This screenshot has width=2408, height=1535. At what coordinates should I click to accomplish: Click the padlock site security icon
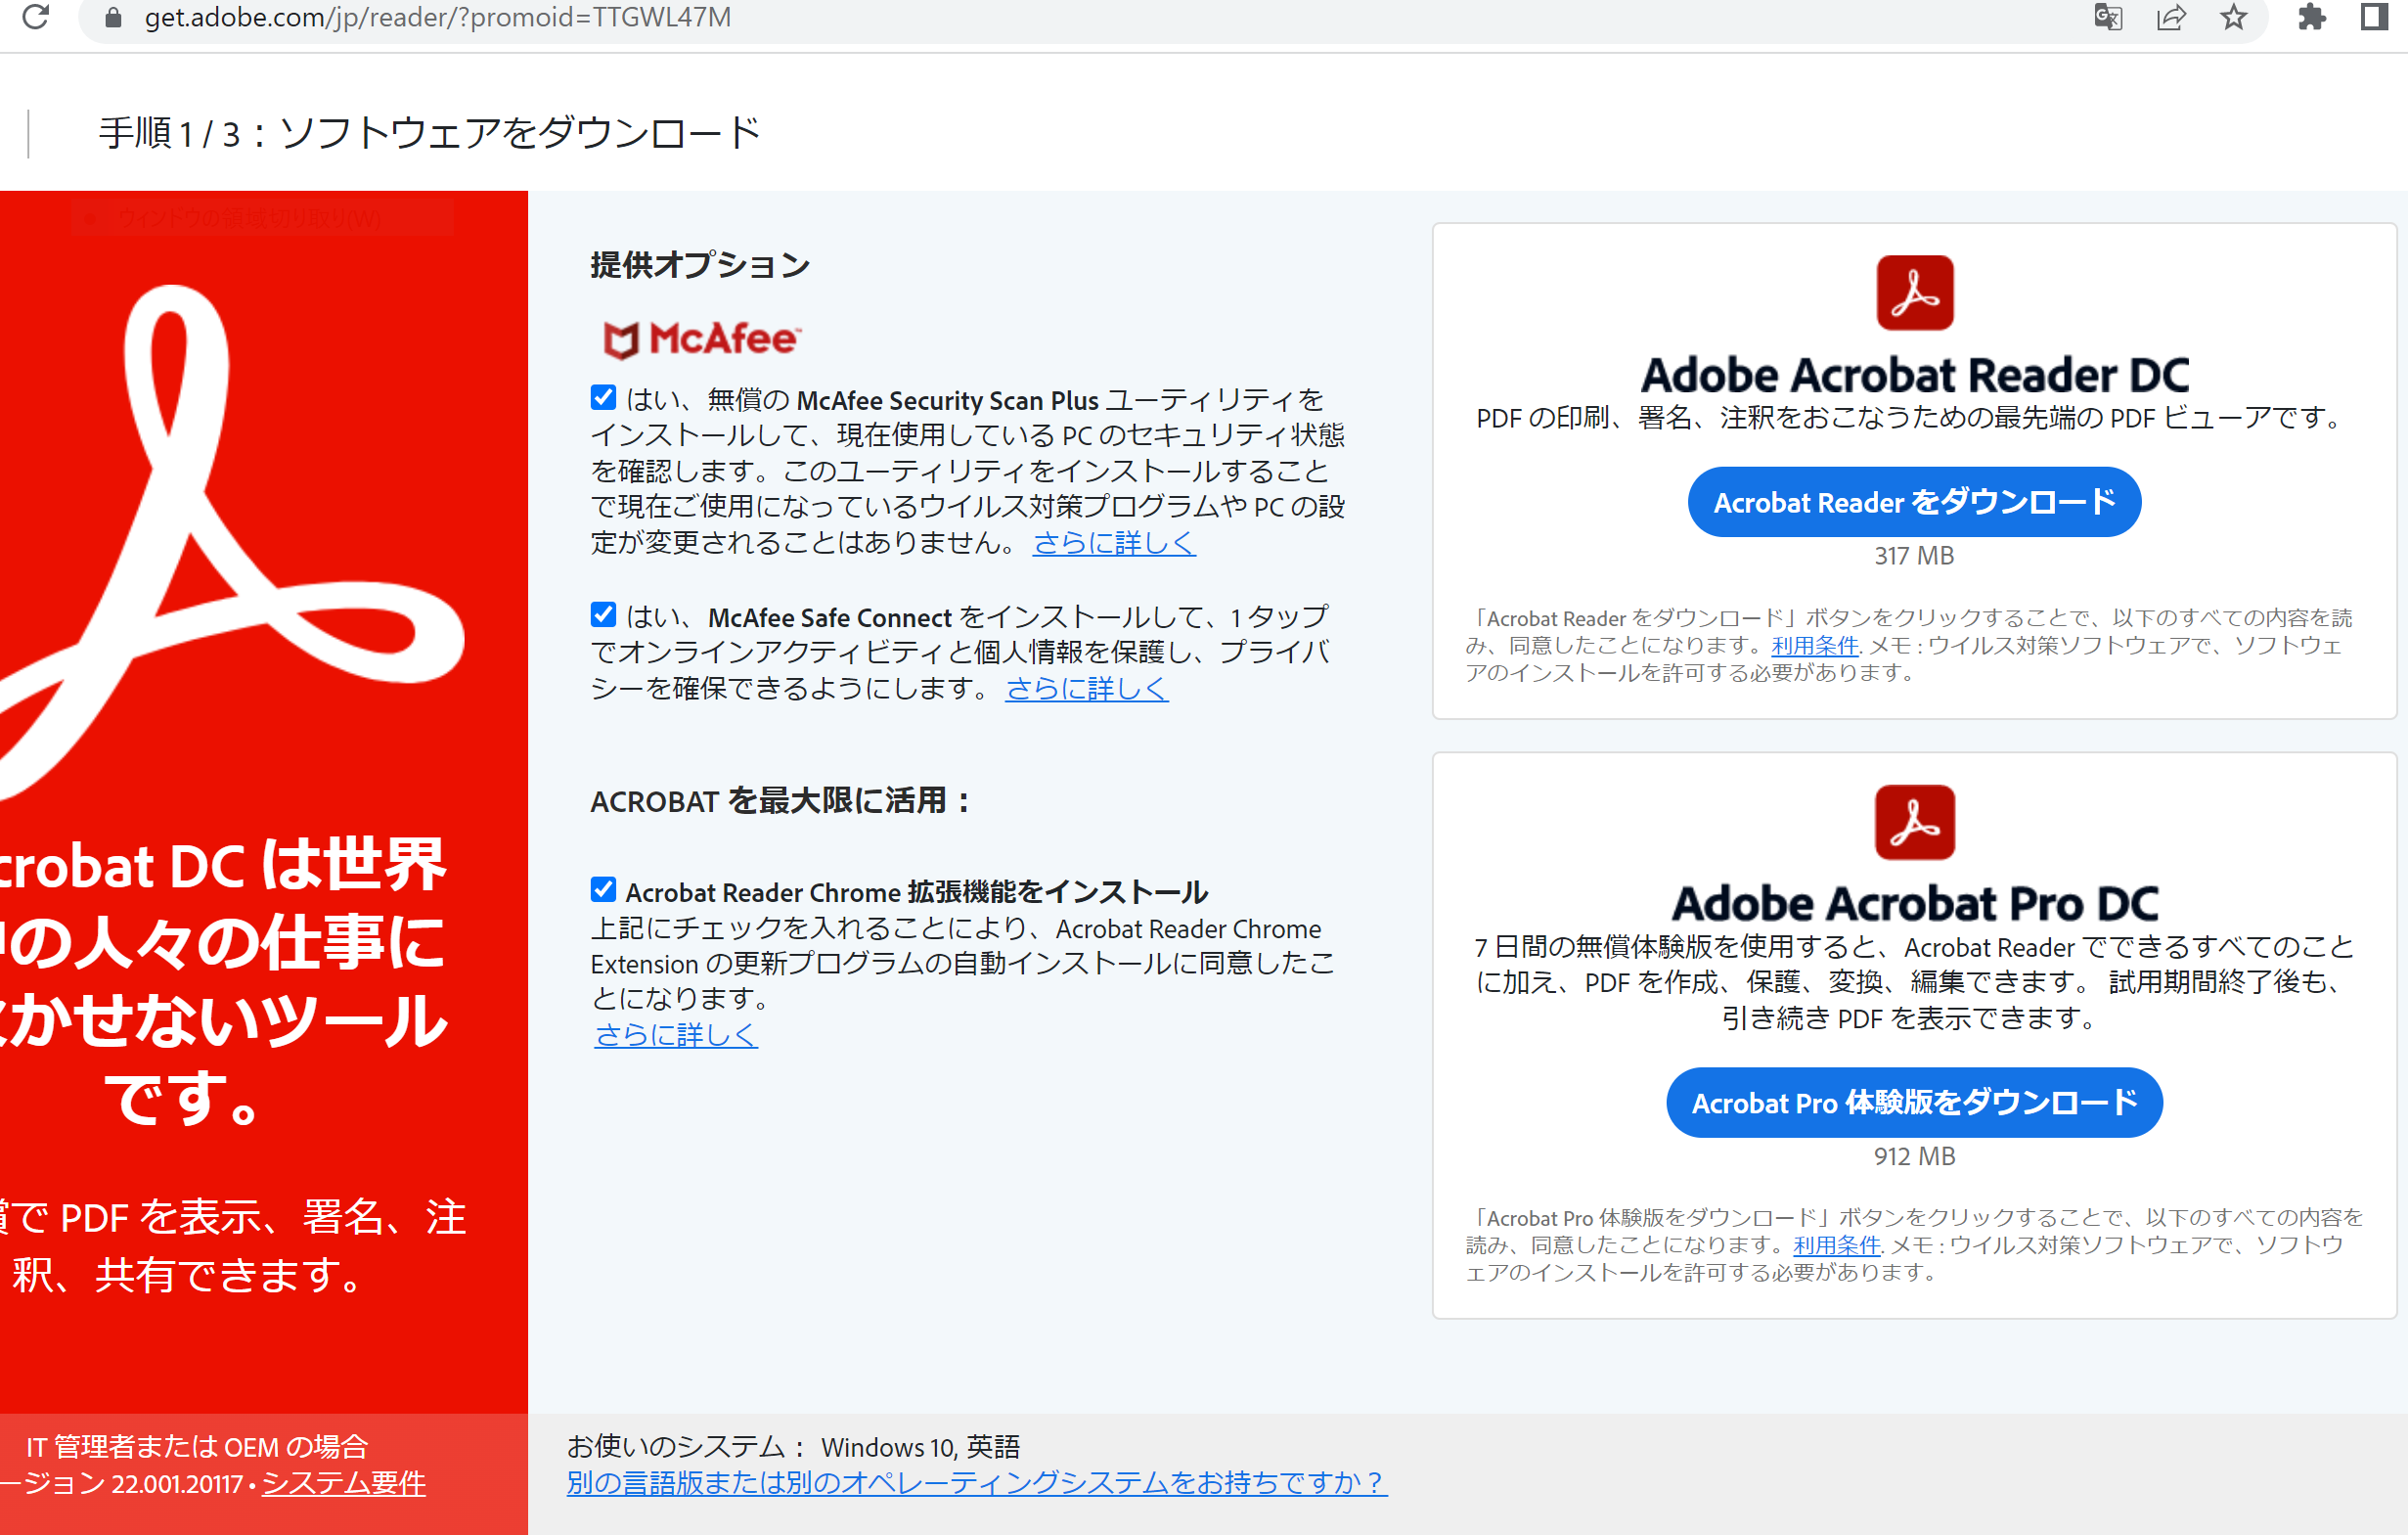(113, 17)
